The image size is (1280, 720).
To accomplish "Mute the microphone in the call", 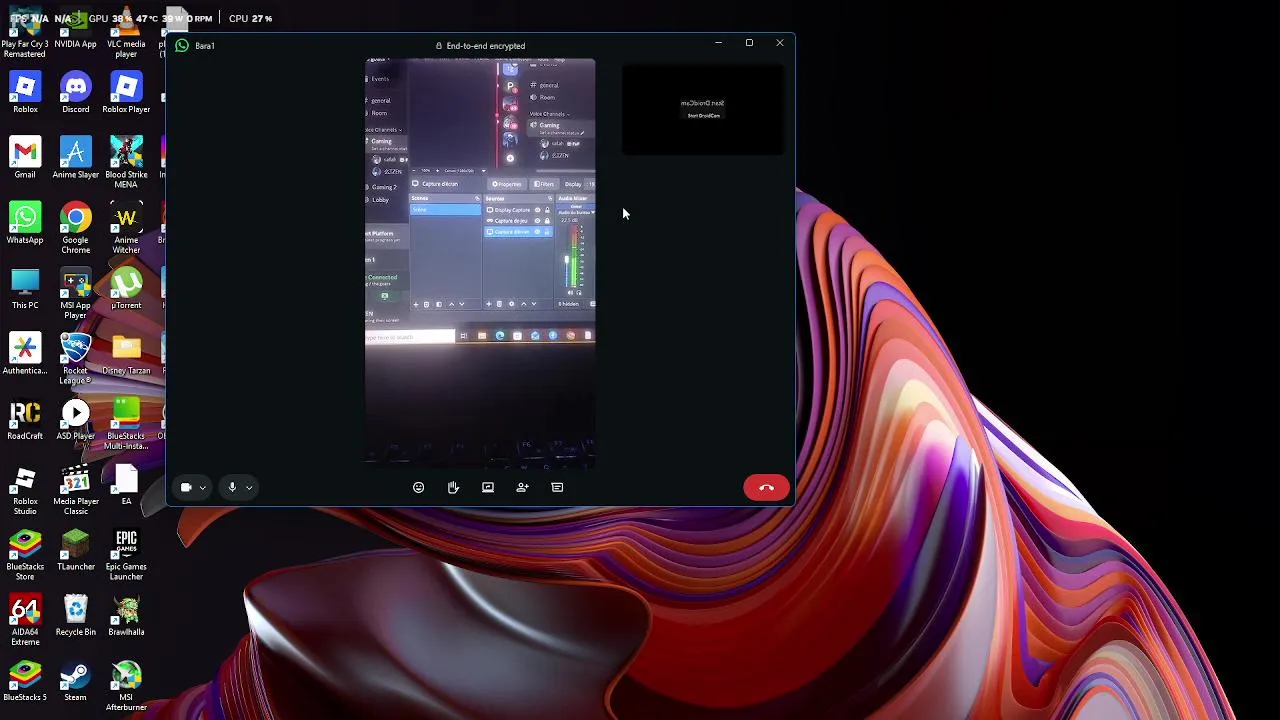I will [232, 487].
